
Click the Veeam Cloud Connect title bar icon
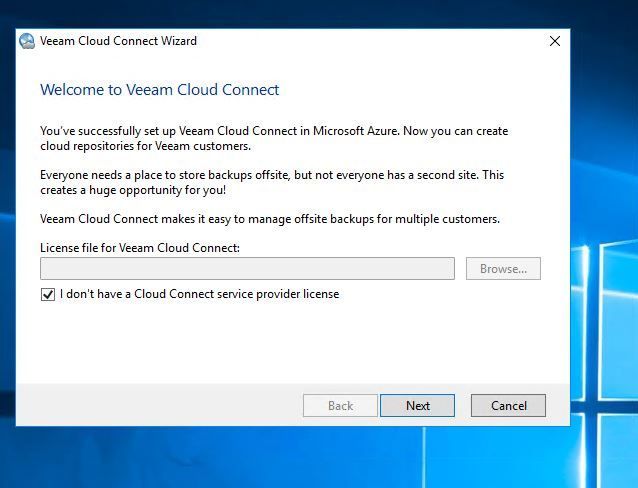[x=27, y=41]
